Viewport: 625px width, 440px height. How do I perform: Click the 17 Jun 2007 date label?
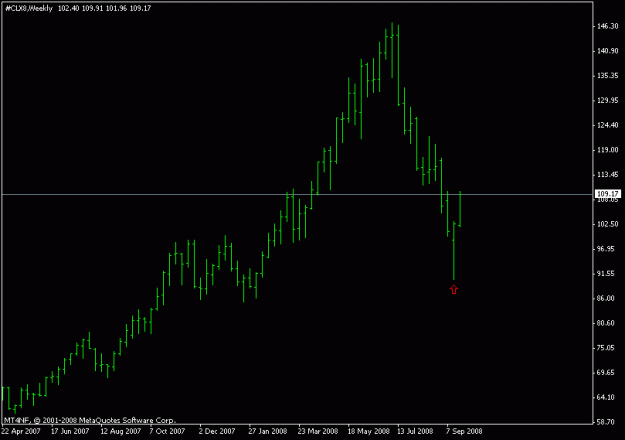tap(70, 431)
